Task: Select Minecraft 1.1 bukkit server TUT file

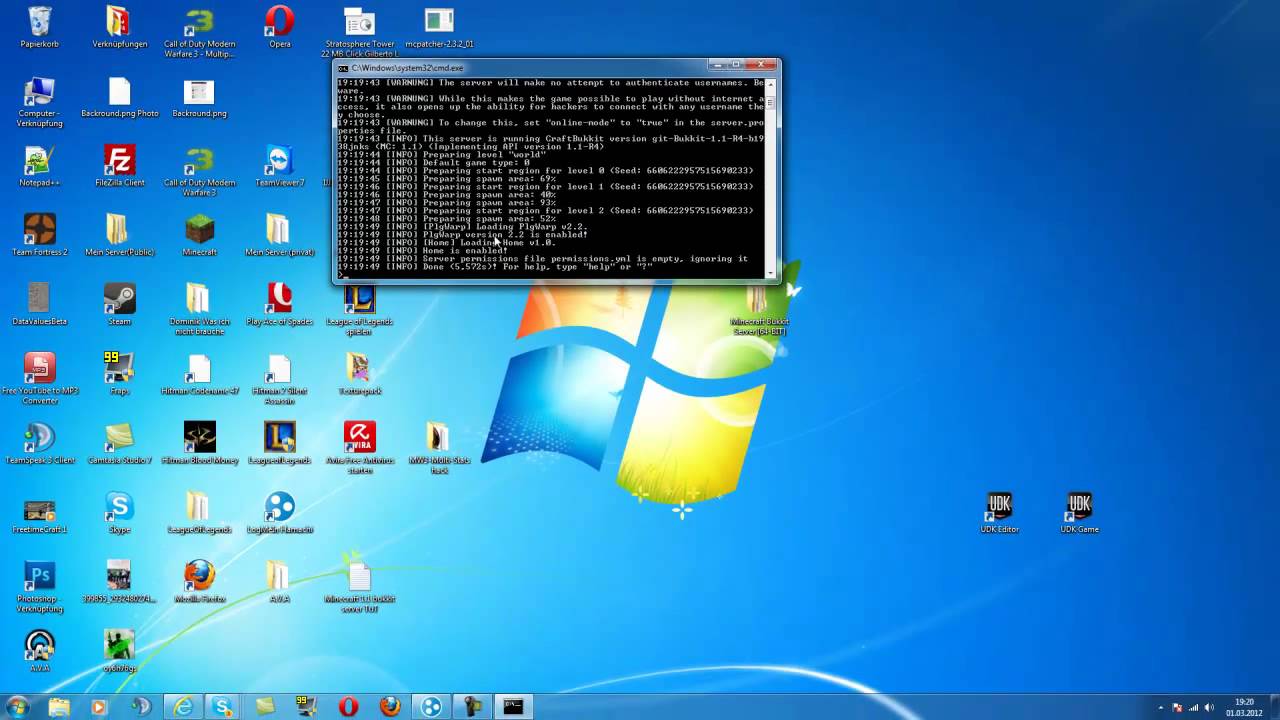Action: tap(359, 587)
